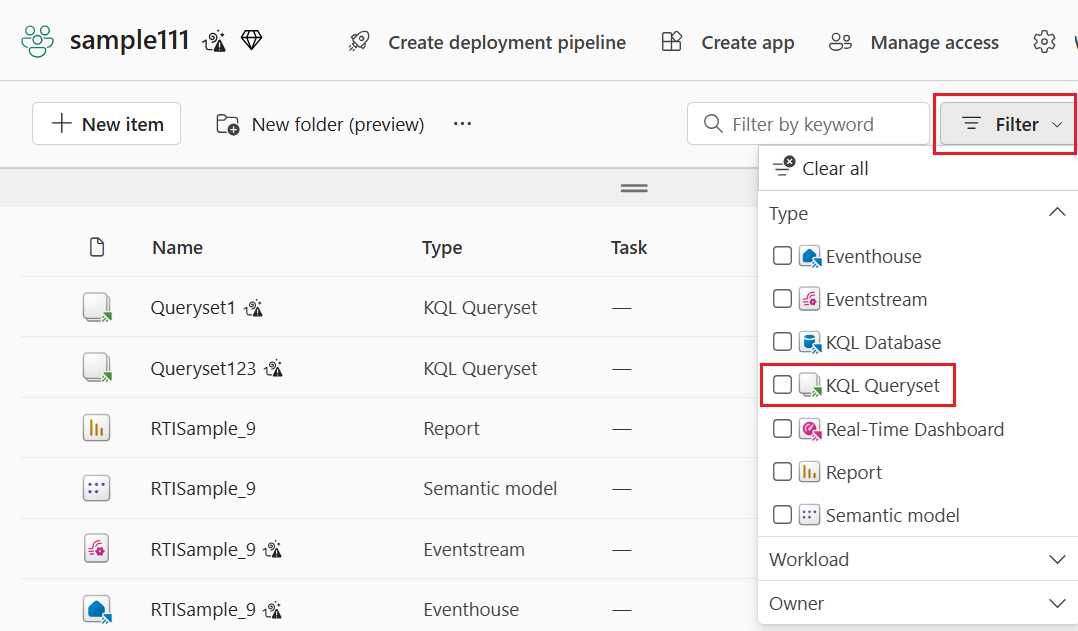Enable the Real-Time Dashboard filter checkbox
Viewport: 1078px width, 631px height.
point(782,429)
